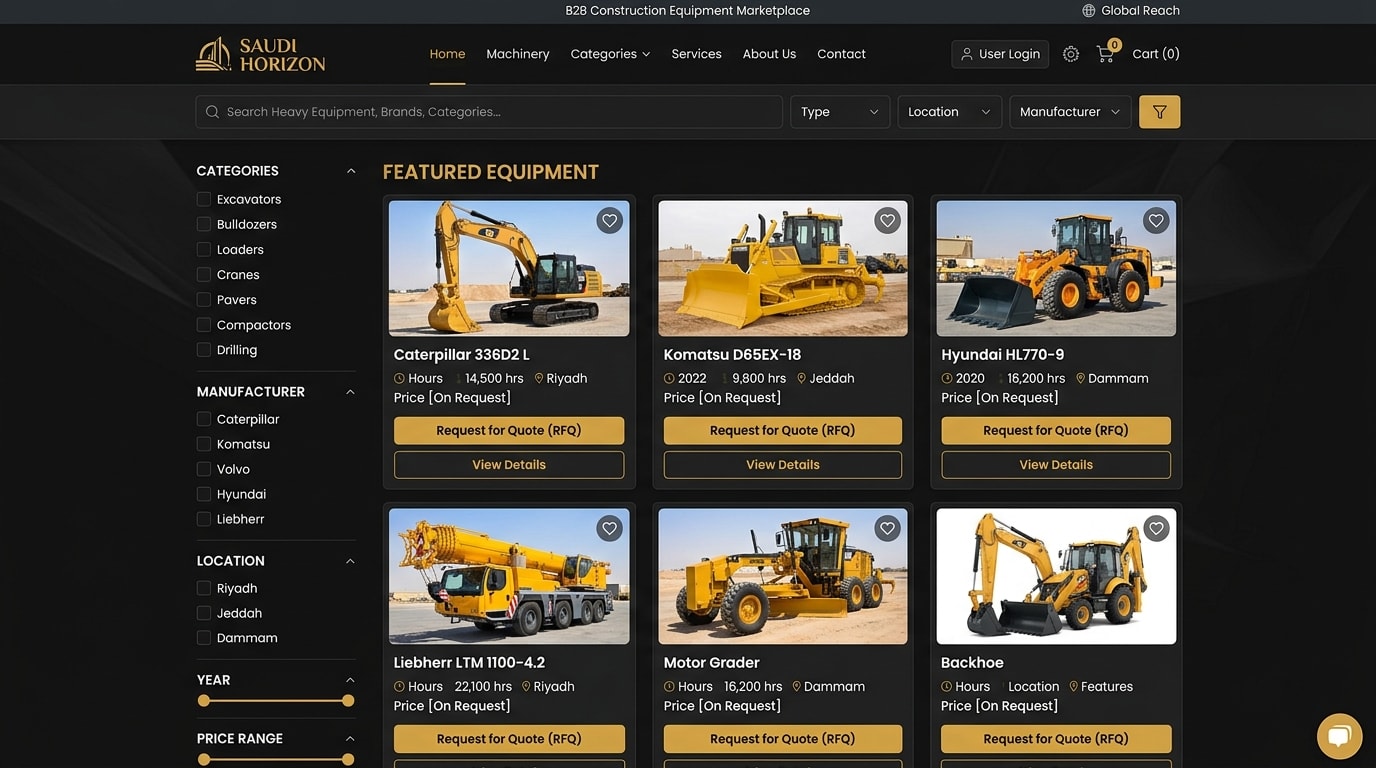Check the Bulldozers category
1376x768 pixels.
pyautogui.click(x=204, y=224)
